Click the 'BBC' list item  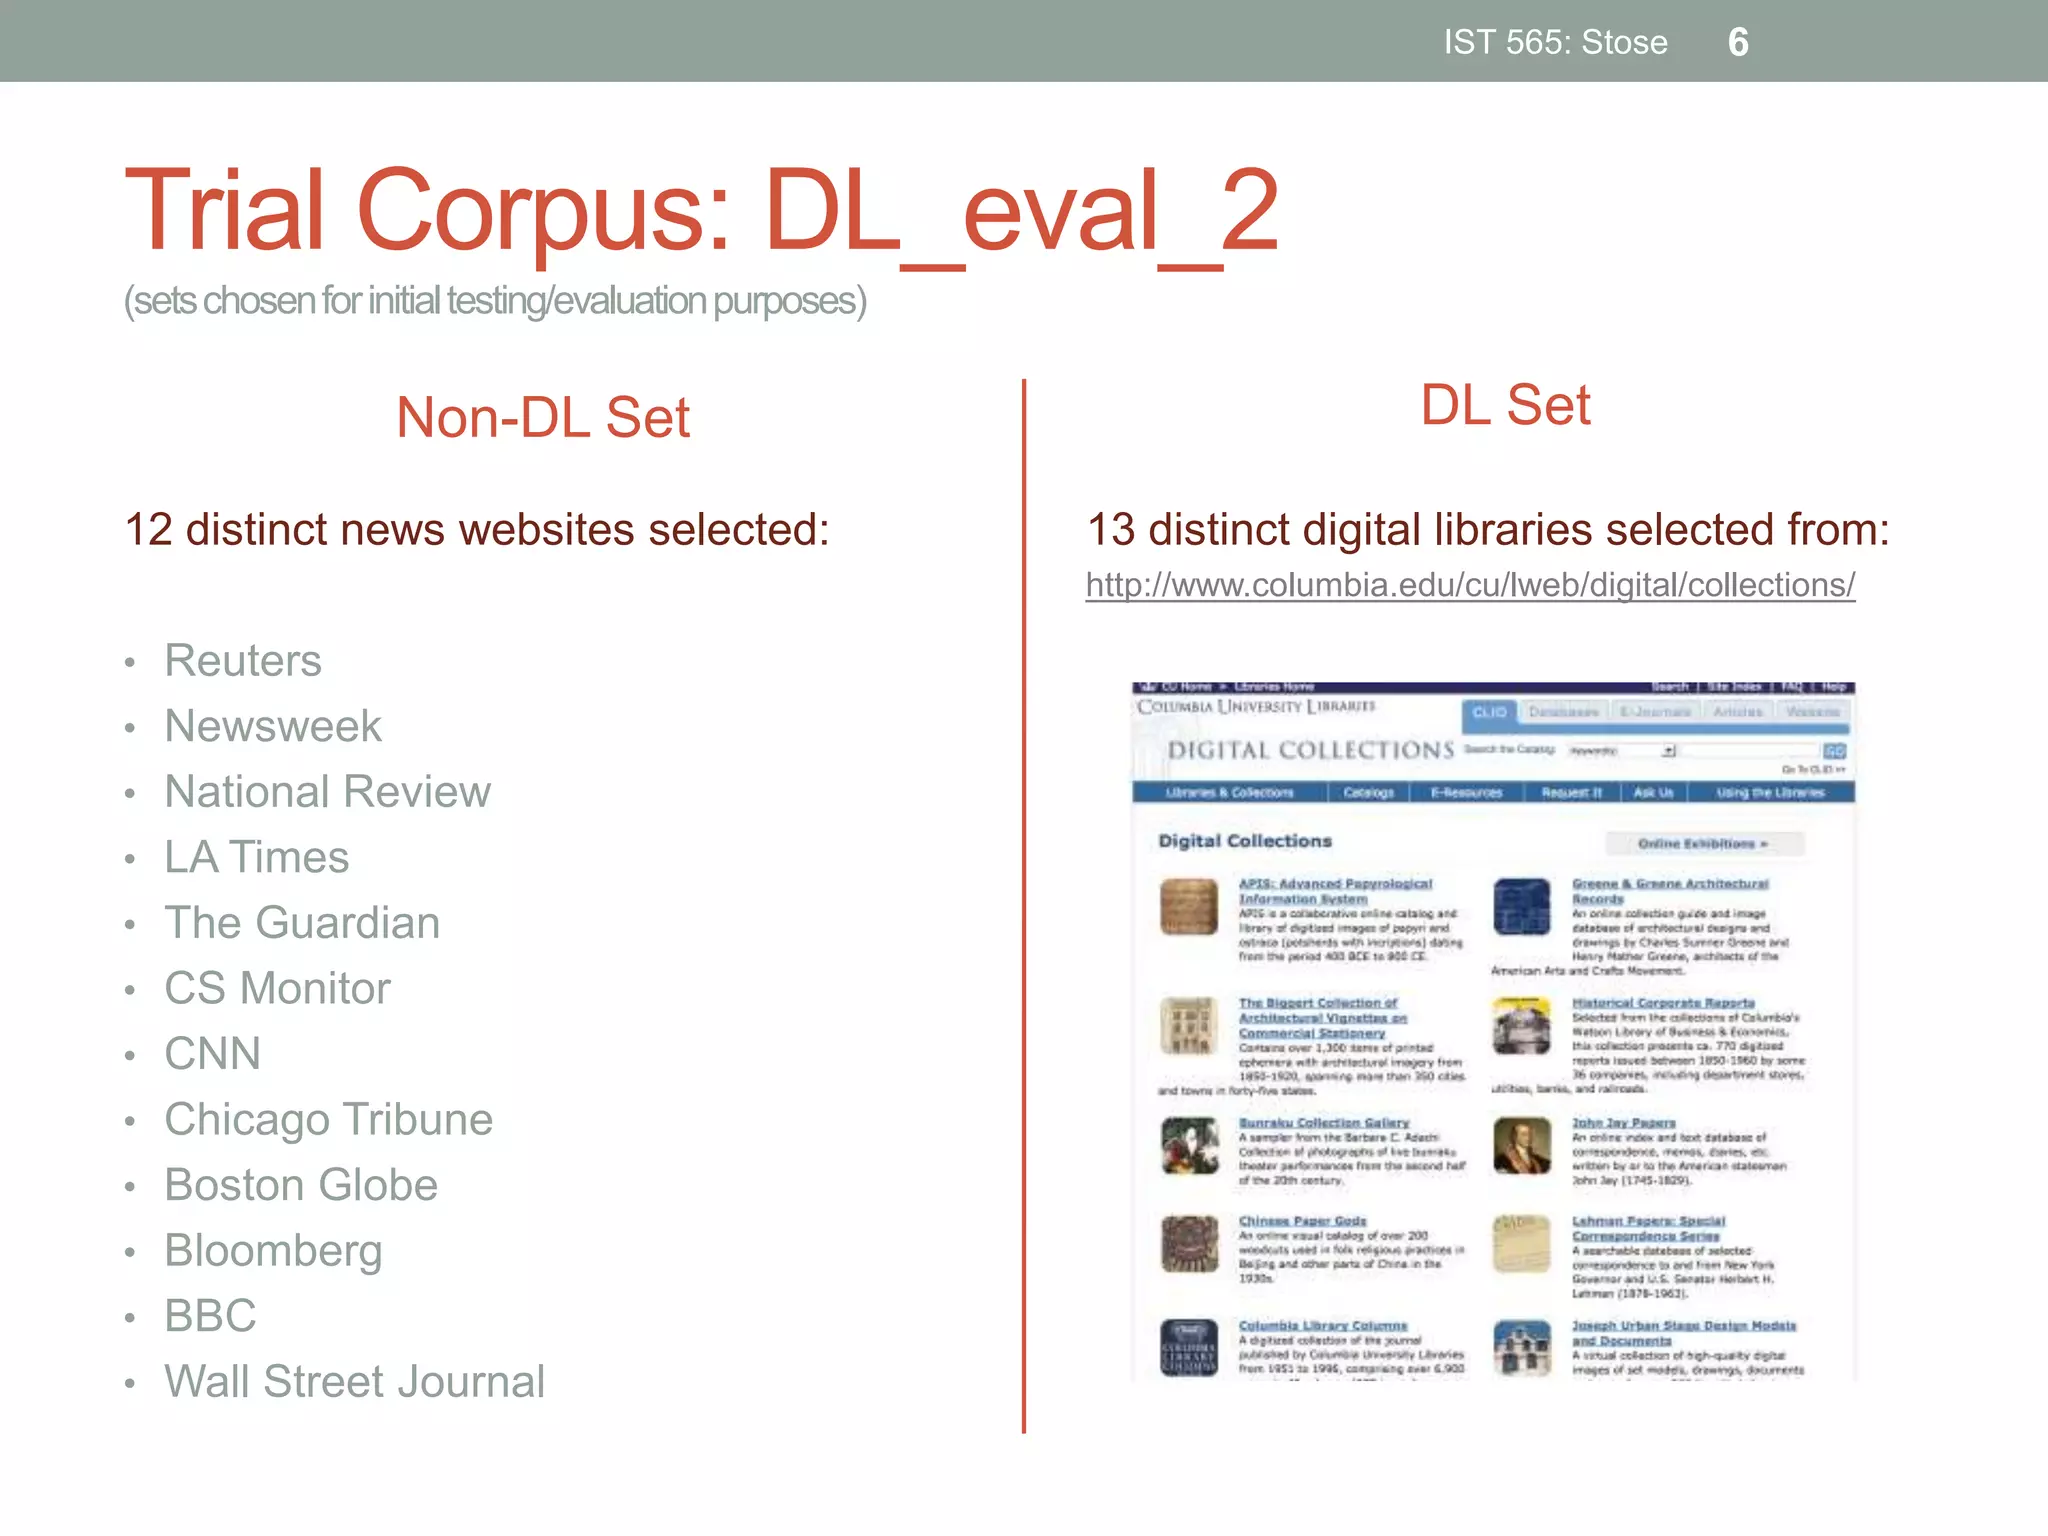click(211, 1316)
